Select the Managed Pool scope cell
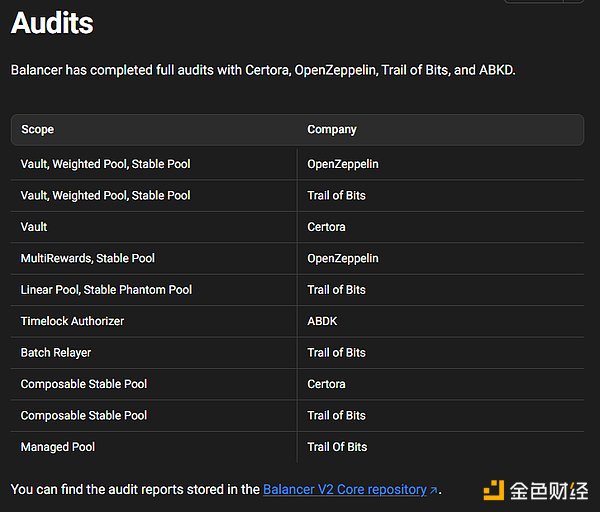Image resolution: width=600 pixels, height=512 pixels. [58, 447]
